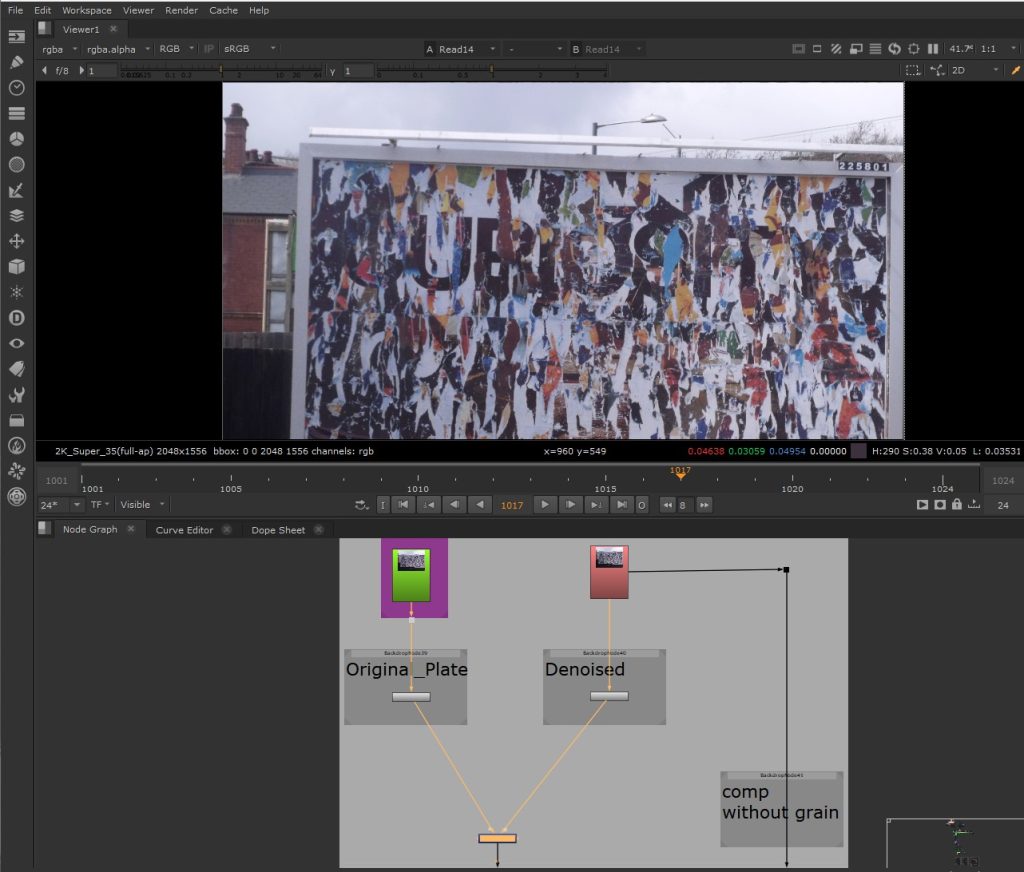Click the current frame field showing 1017
This screenshot has height=872, width=1024.
click(x=512, y=506)
